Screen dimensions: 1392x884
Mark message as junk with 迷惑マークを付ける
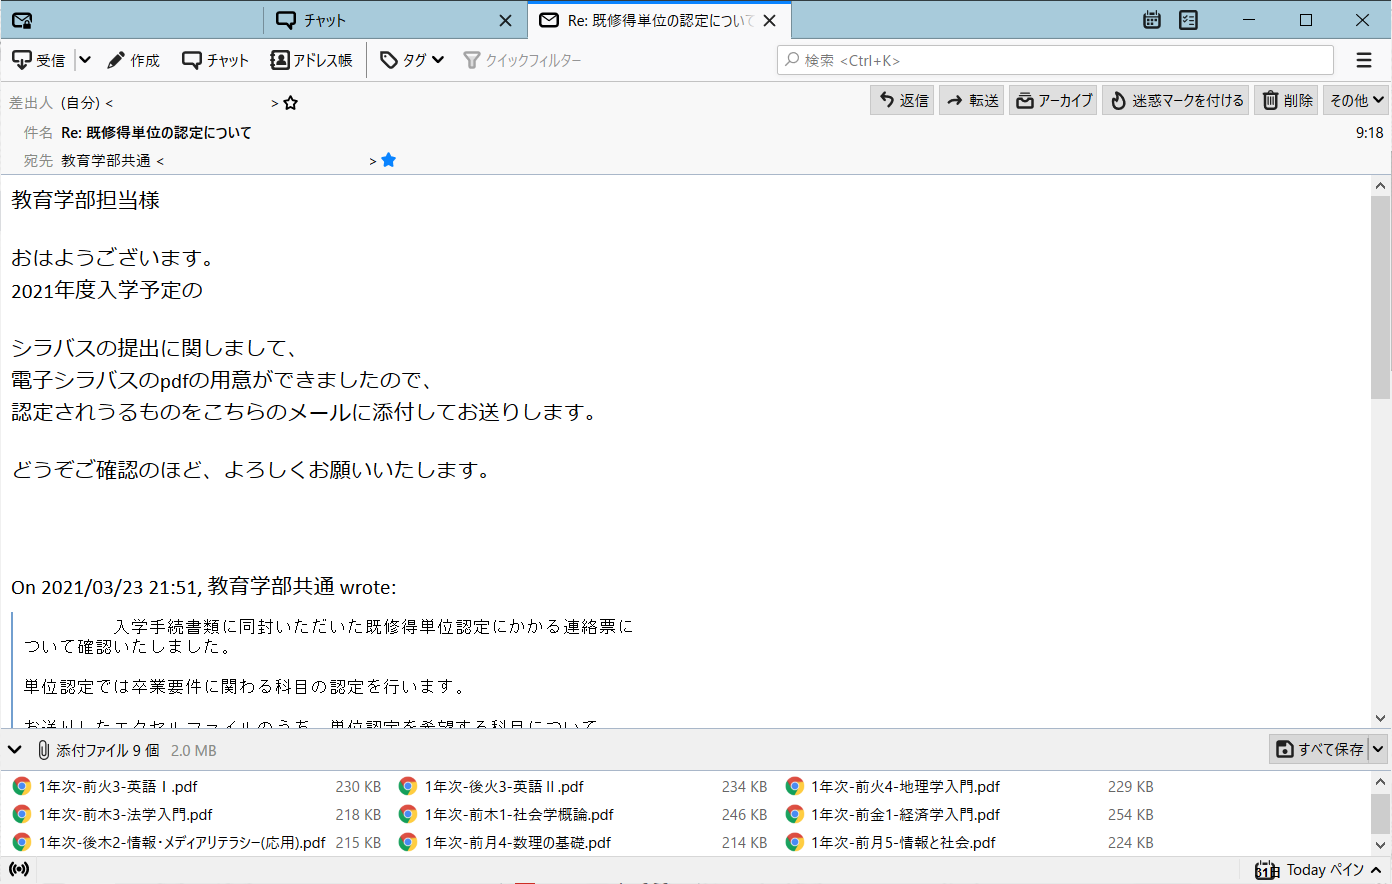(1176, 101)
